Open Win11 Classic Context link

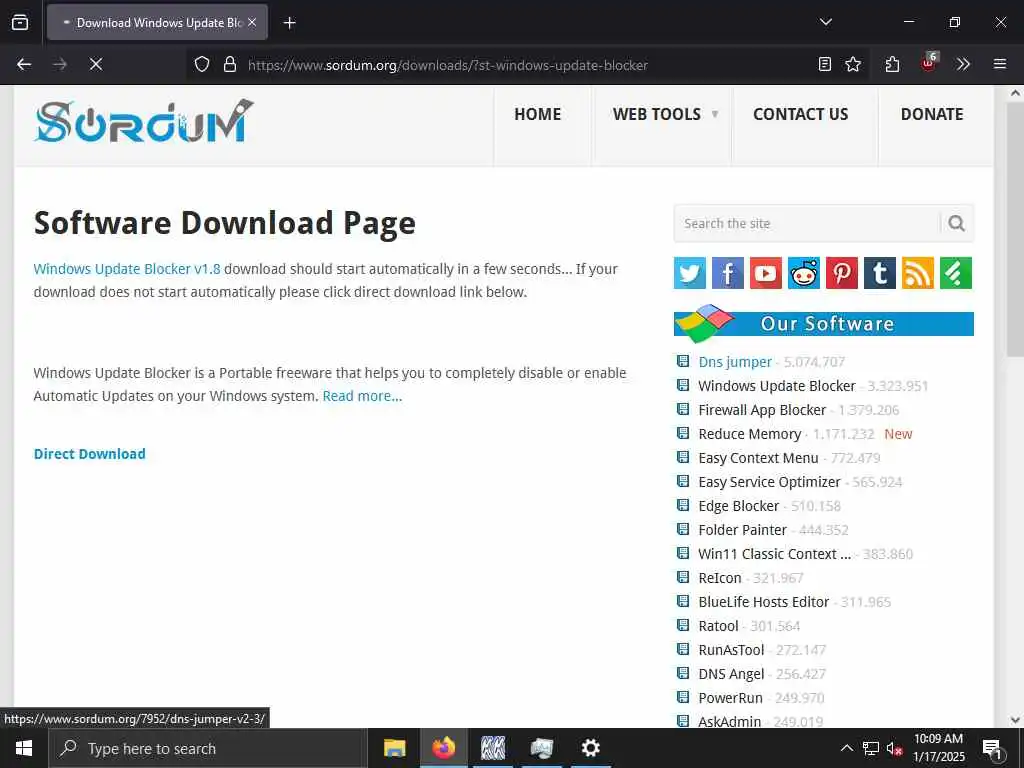[775, 554]
